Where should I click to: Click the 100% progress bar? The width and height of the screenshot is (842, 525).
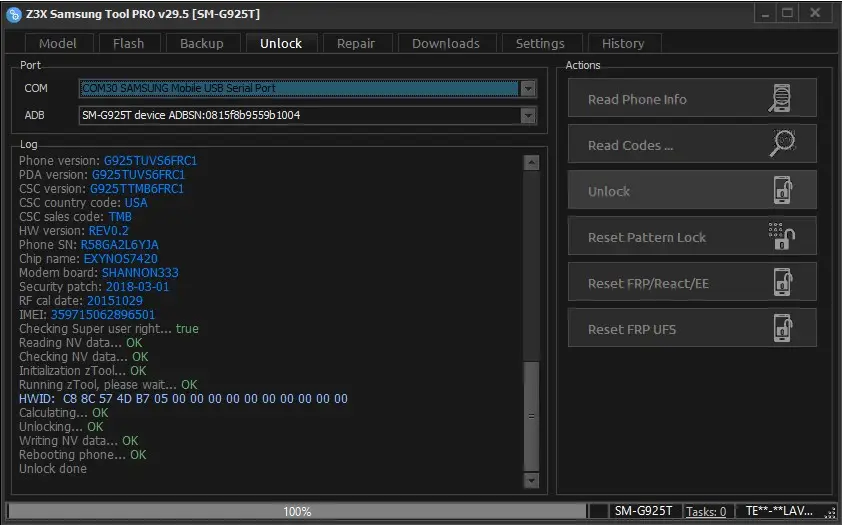(296, 511)
